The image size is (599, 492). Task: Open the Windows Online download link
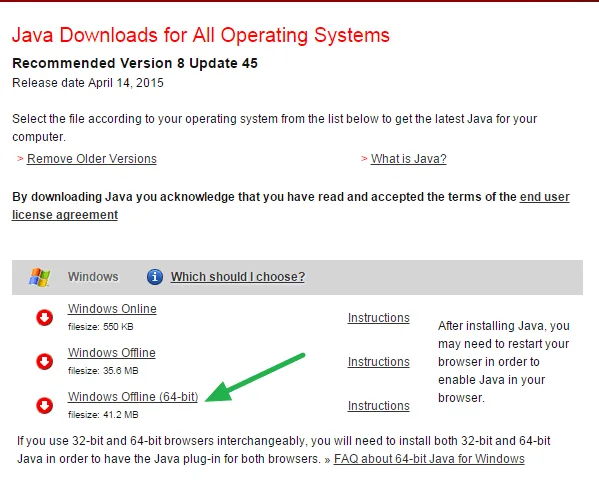[x=112, y=309]
